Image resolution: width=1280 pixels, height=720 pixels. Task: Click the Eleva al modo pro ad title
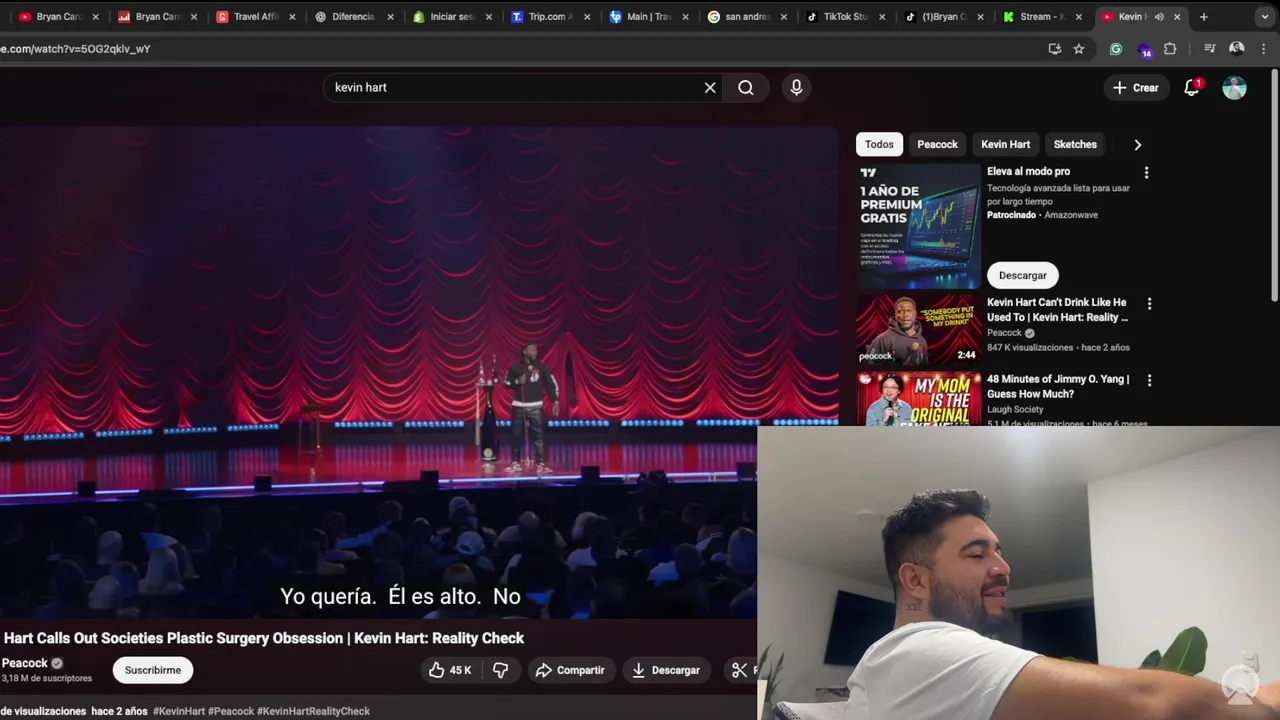tap(1028, 172)
